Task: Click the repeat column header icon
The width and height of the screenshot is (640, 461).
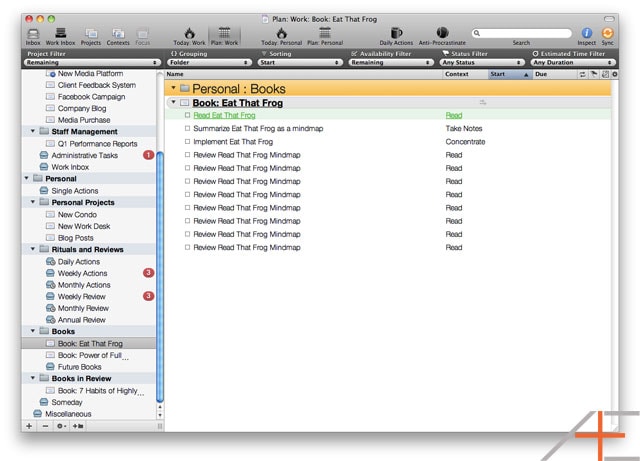Action: click(x=582, y=74)
